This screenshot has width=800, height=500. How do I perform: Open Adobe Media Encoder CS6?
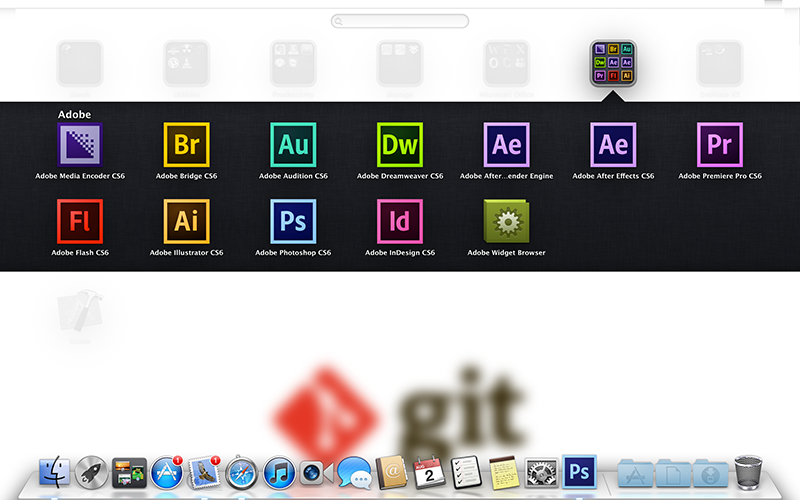point(80,145)
